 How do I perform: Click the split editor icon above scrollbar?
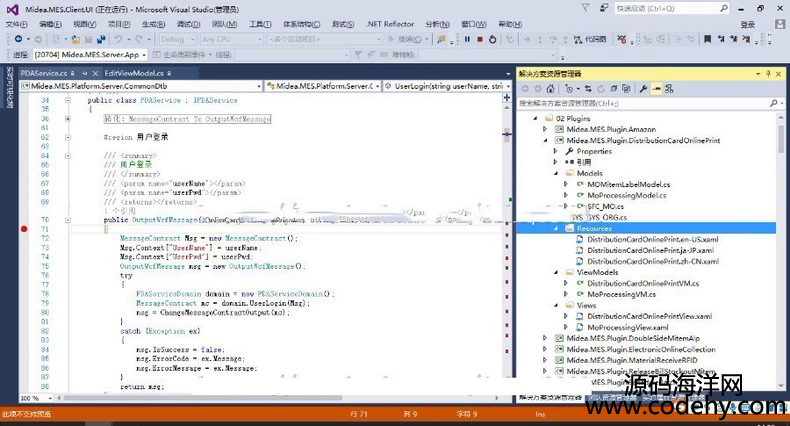pos(506,98)
